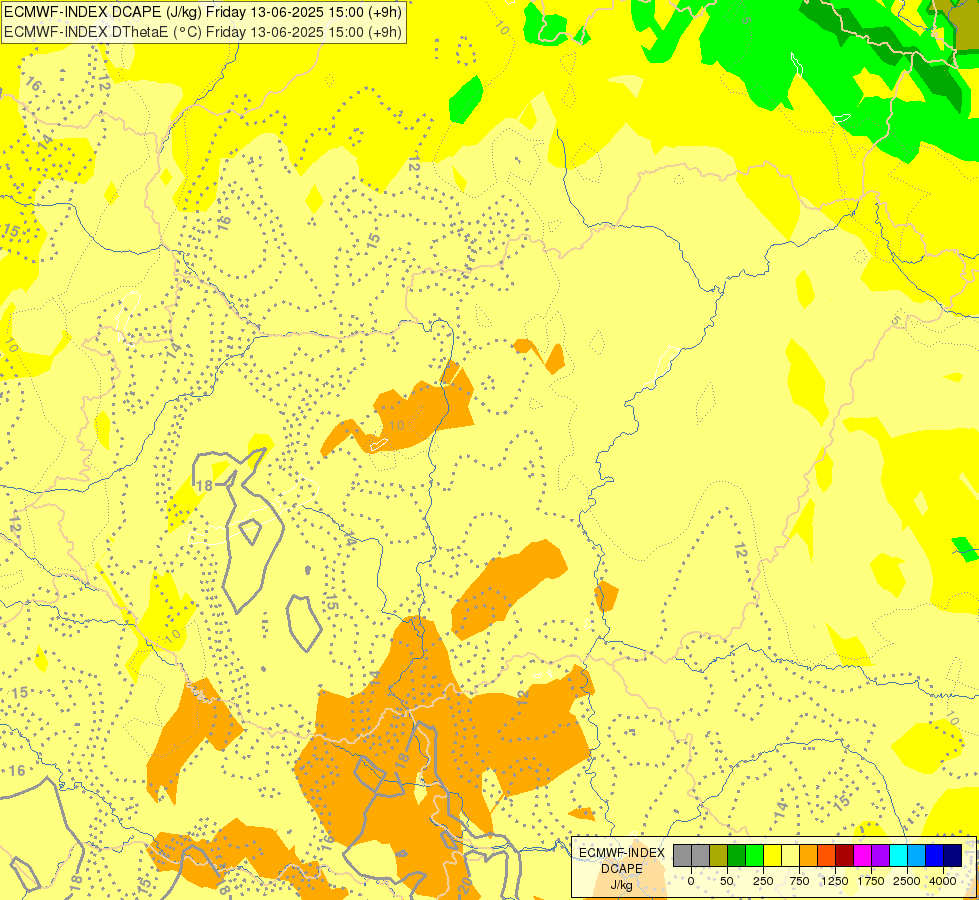Select the bright yellow legend swatch

tap(773, 855)
